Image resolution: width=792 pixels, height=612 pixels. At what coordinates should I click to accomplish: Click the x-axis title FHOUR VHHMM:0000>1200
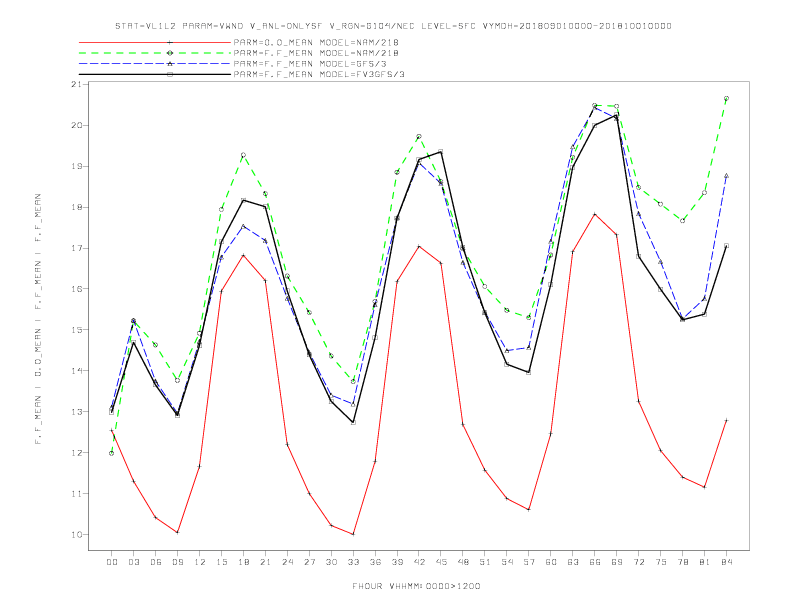[x=416, y=586]
